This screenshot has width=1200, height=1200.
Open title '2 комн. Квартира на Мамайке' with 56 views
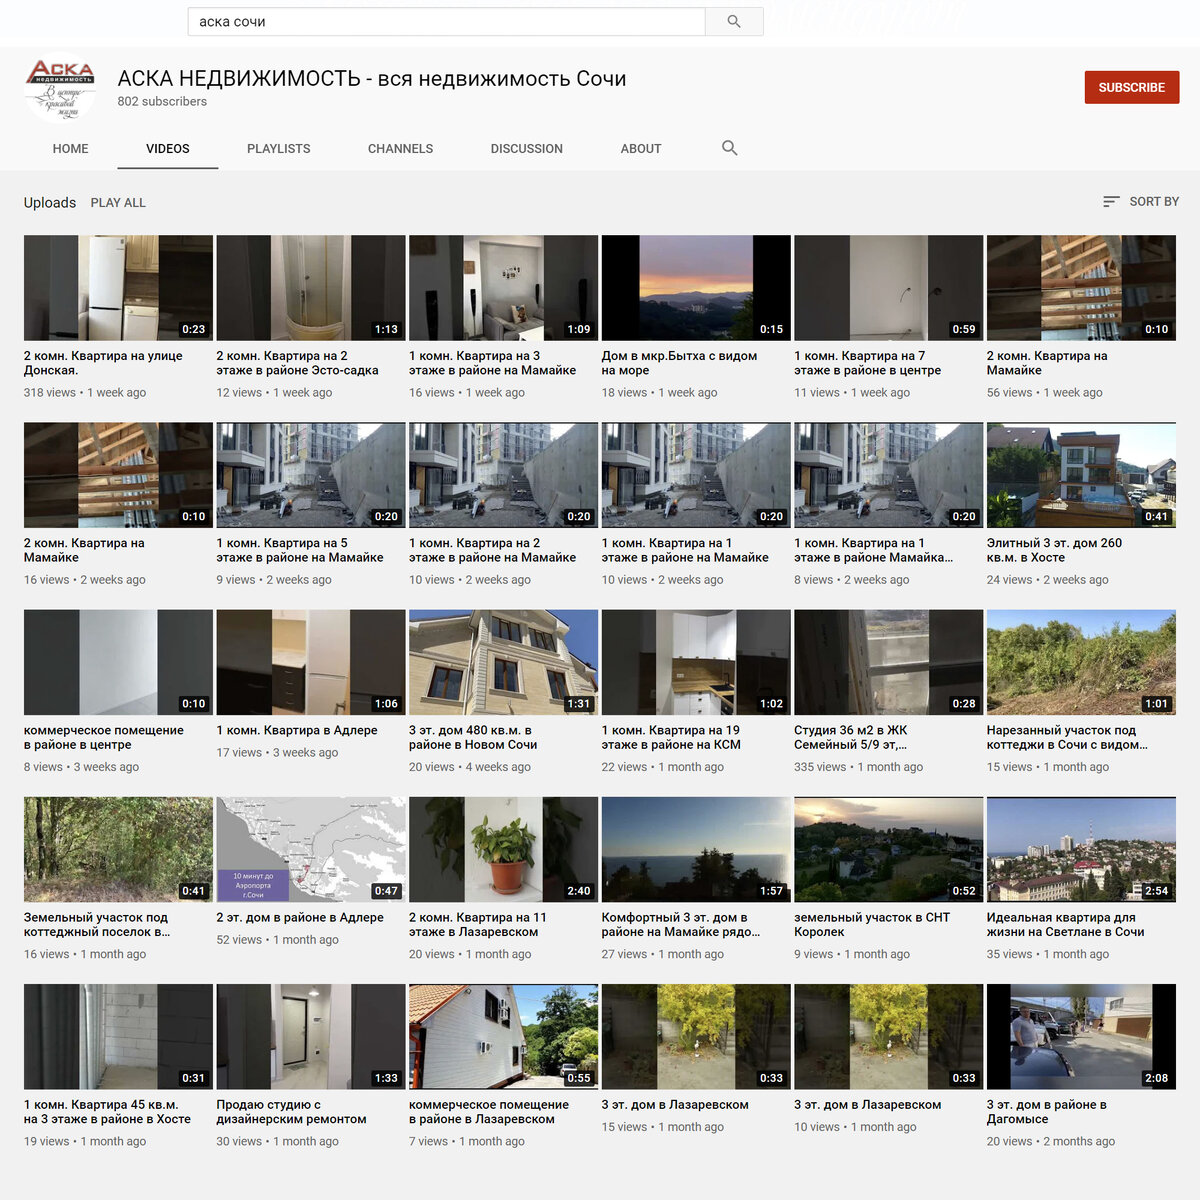(x=1047, y=363)
